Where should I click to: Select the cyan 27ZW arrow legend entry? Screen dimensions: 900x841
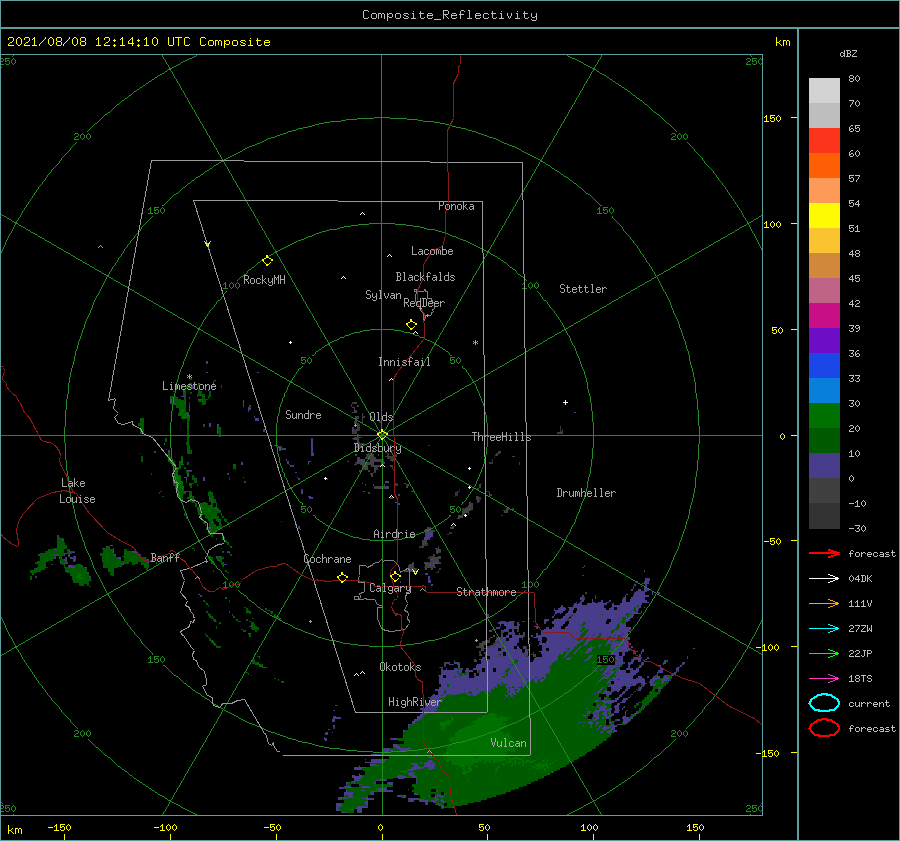coord(824,628)
